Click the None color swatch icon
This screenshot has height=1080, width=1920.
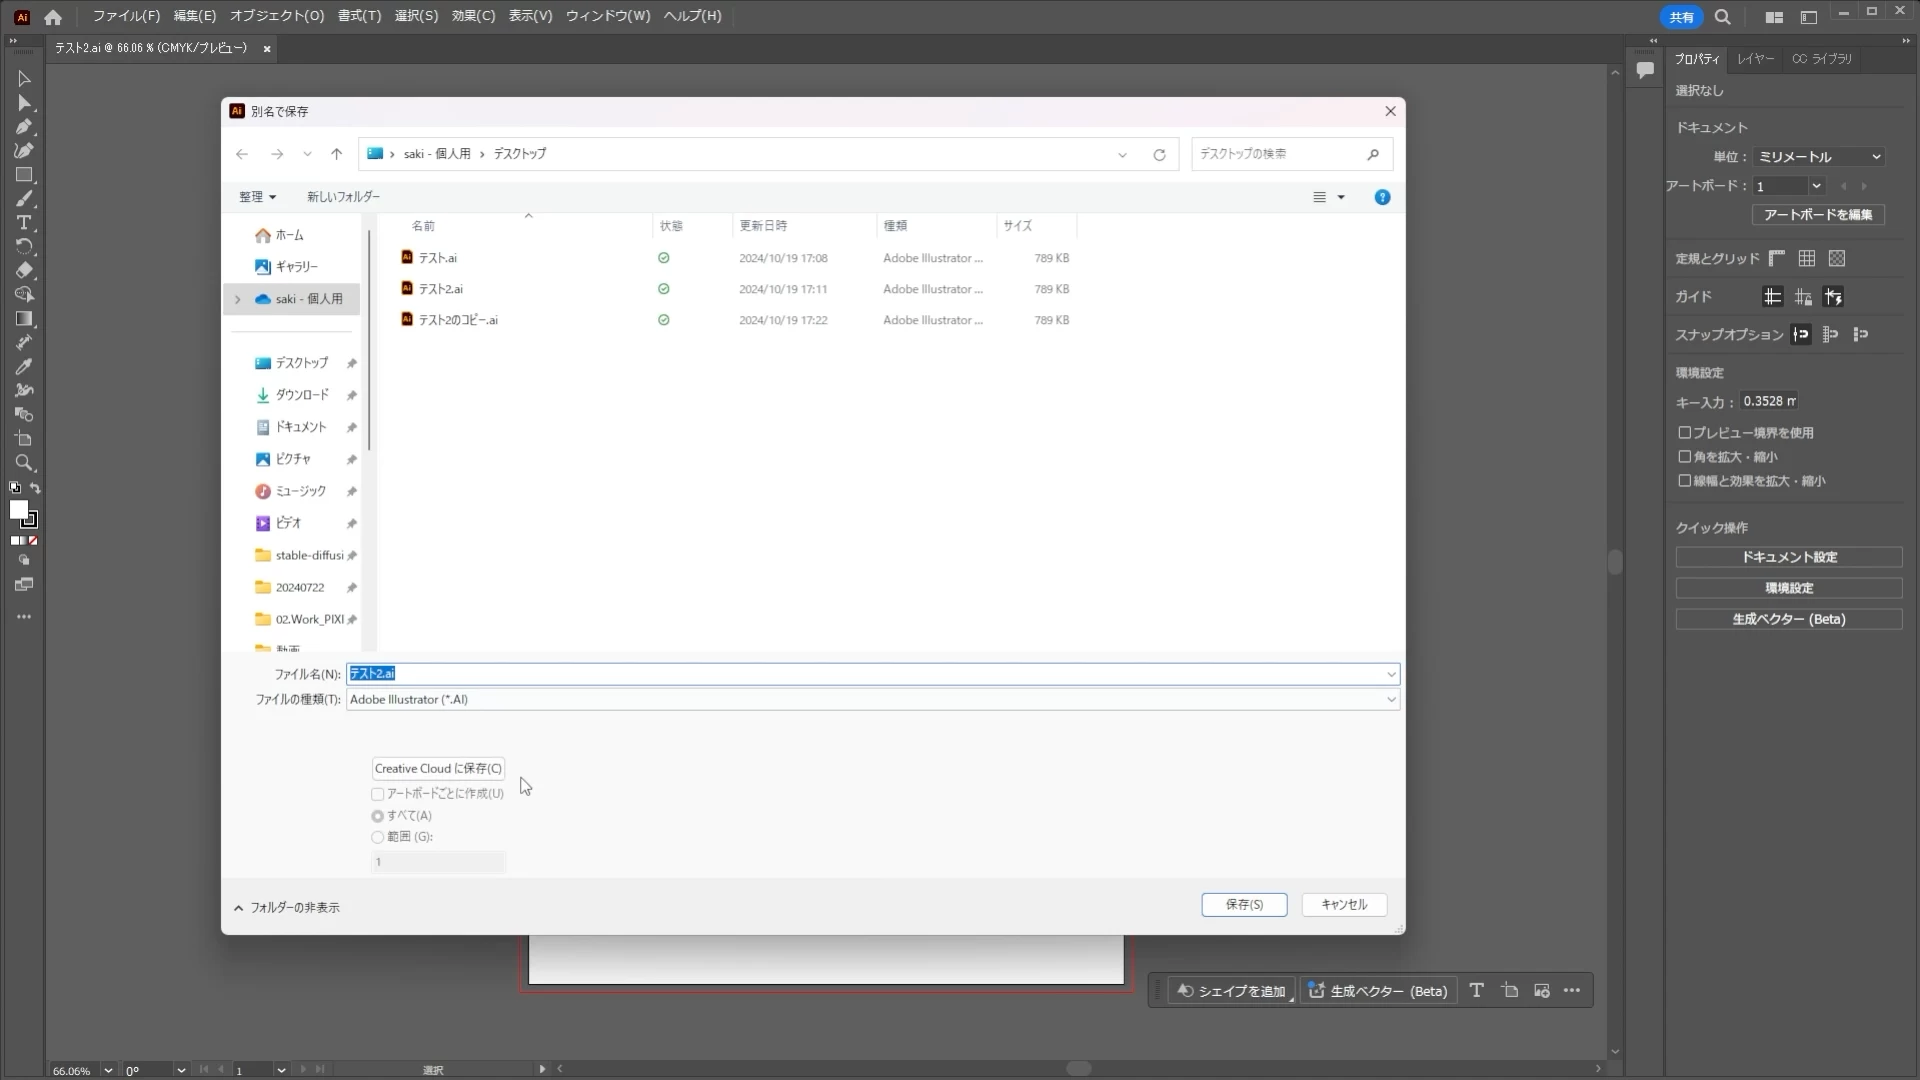tap(33, 541)
